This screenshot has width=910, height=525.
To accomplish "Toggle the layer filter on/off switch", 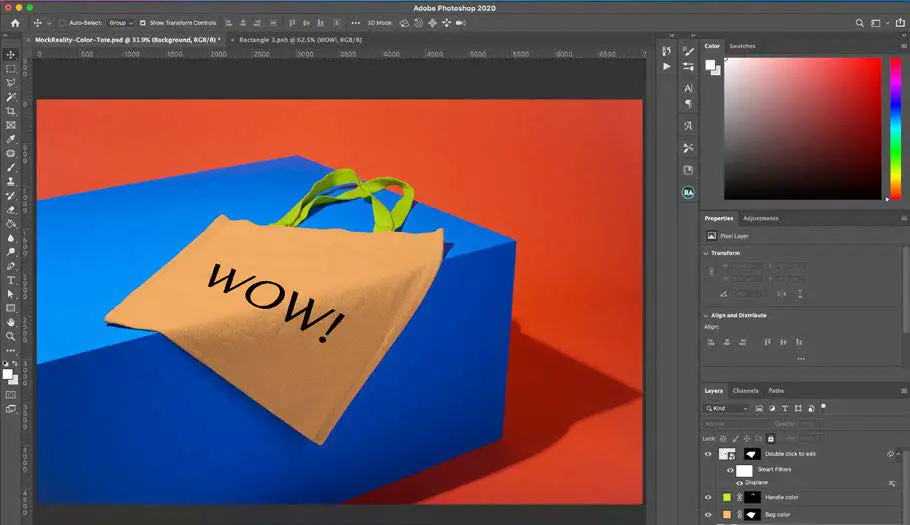I will tap(824, 407).
